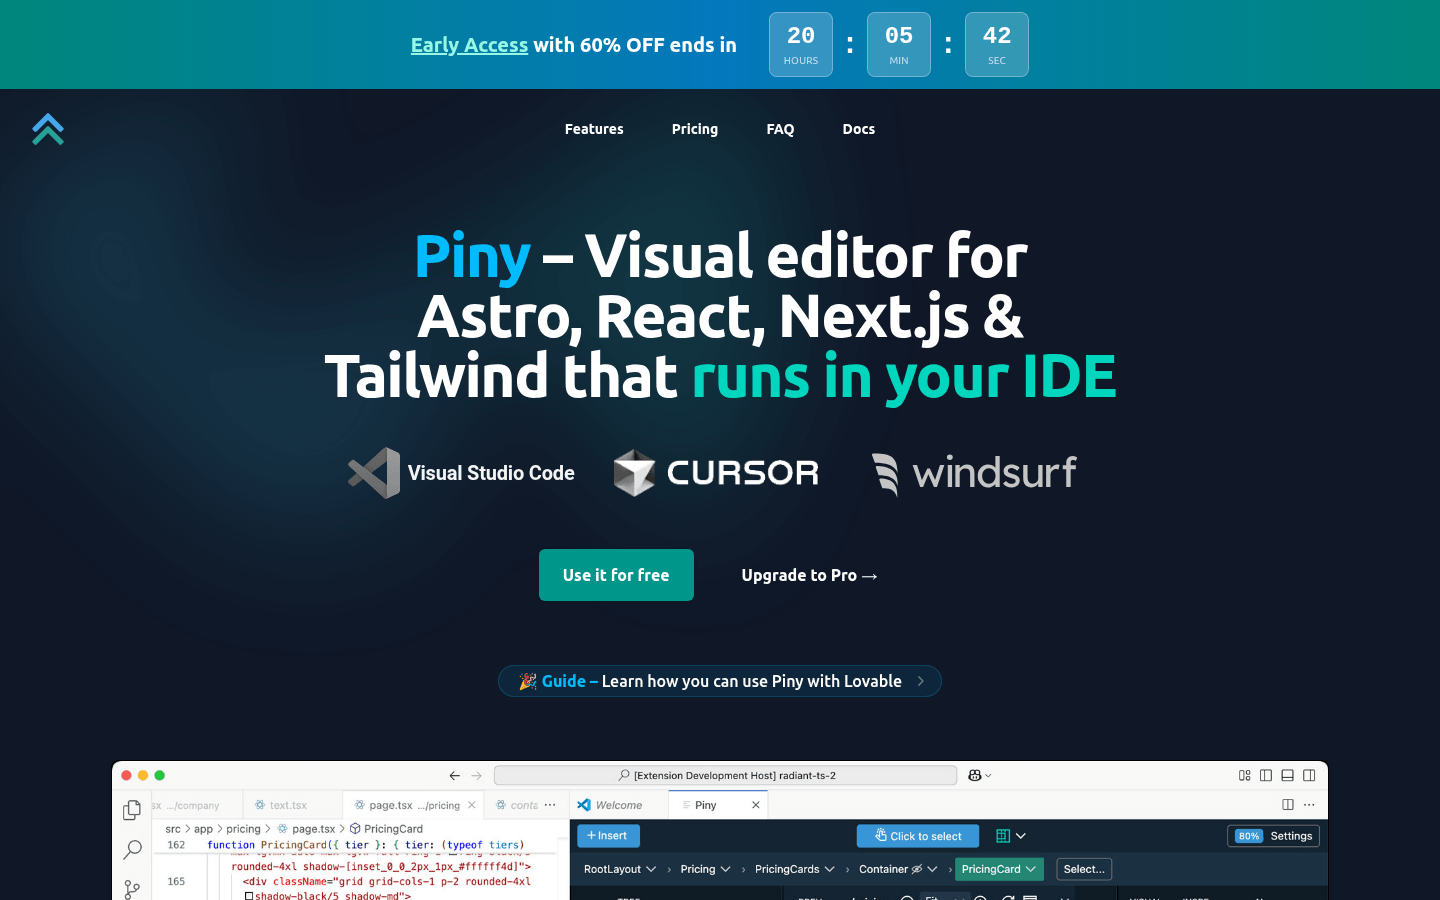This screenshot has width=1440, height=900.
Task: Toggle the primary sidebar layout icon
Action: [1266, 775]
